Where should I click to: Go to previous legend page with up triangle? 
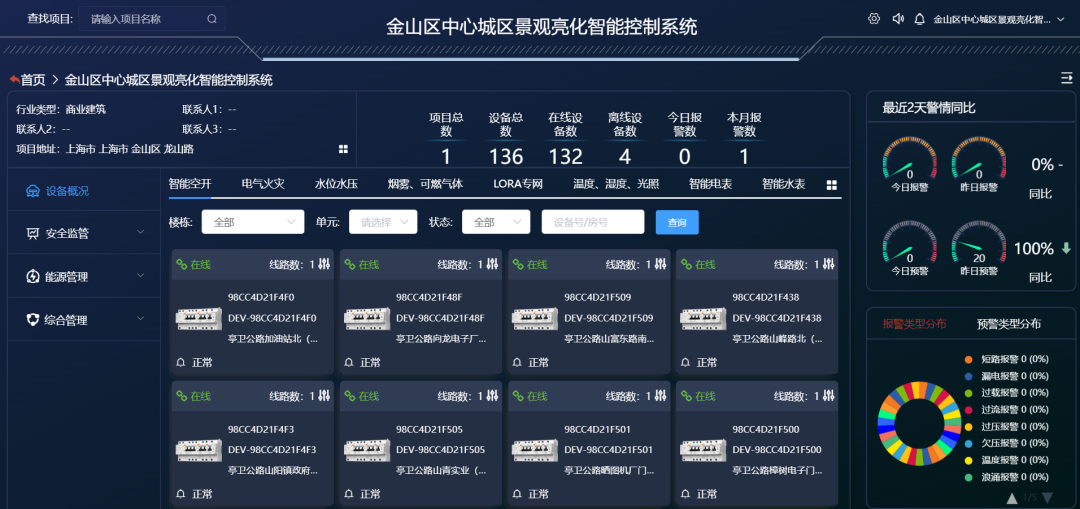point(1012,498)
